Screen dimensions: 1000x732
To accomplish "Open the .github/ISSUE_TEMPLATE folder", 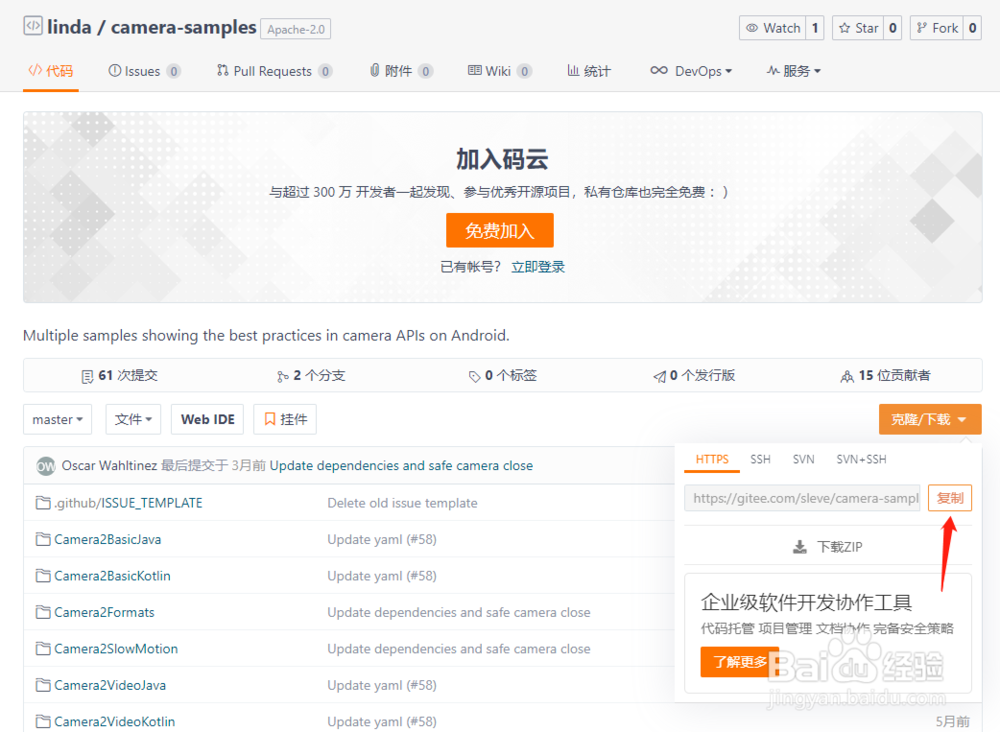I will [128, 503].
